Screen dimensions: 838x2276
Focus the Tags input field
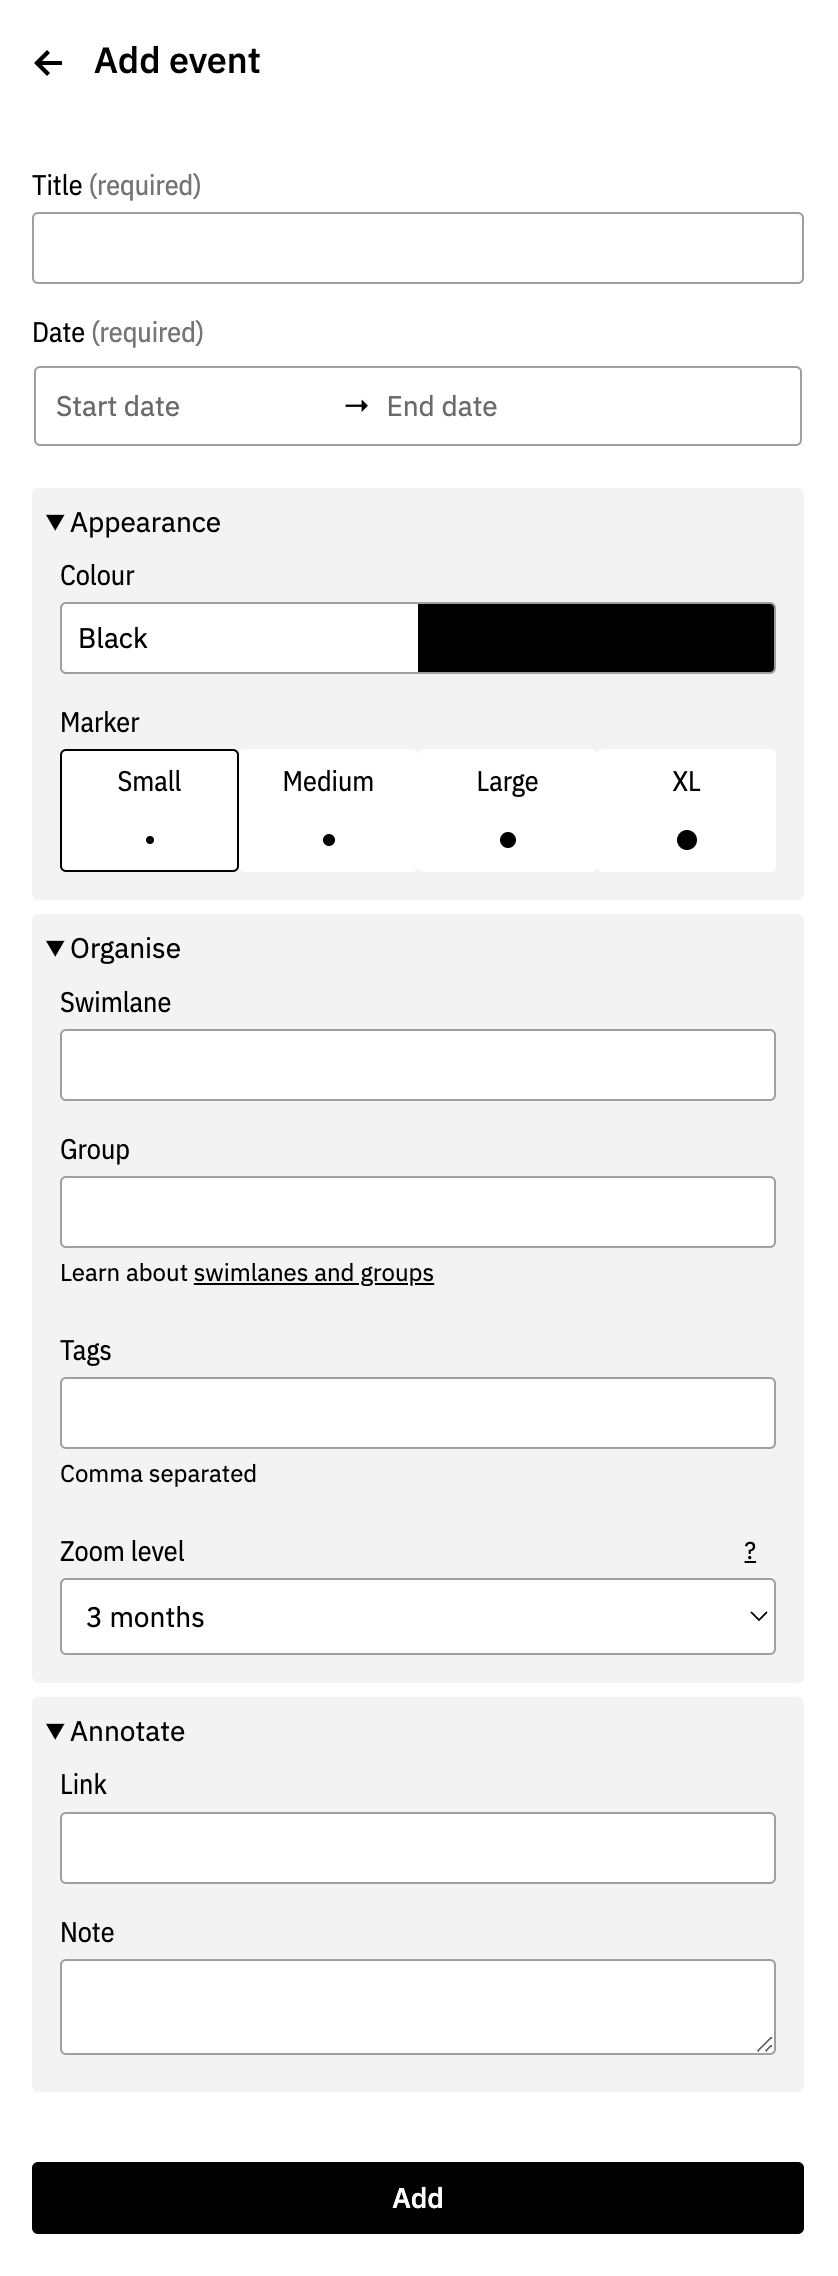click(x=418, y=1413)
